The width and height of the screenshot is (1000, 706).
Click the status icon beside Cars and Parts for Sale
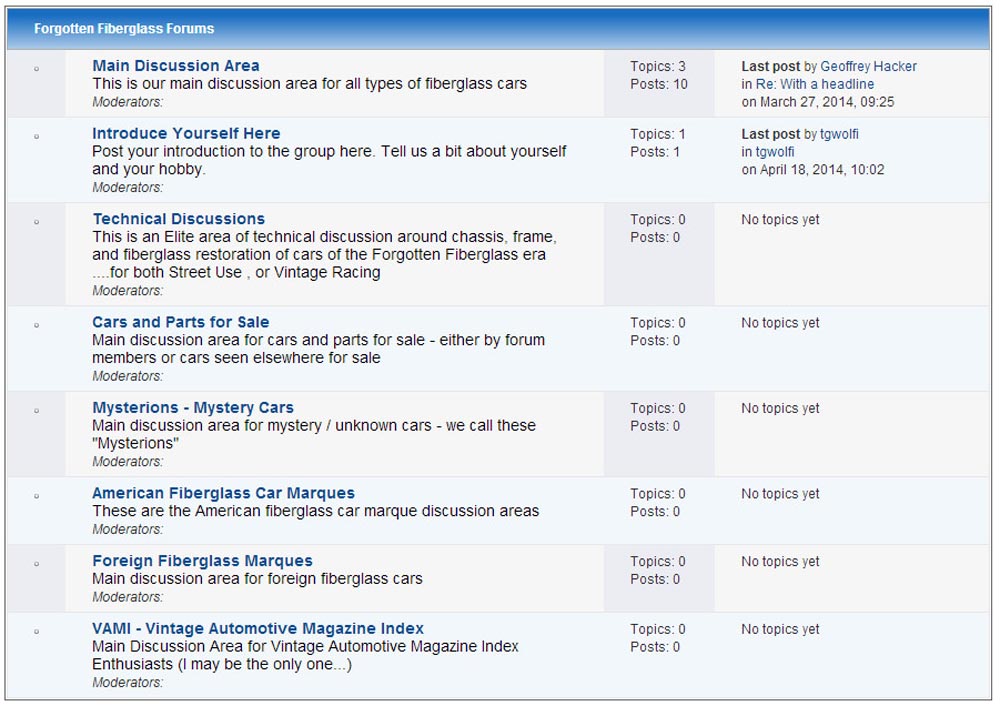(37, 325)
